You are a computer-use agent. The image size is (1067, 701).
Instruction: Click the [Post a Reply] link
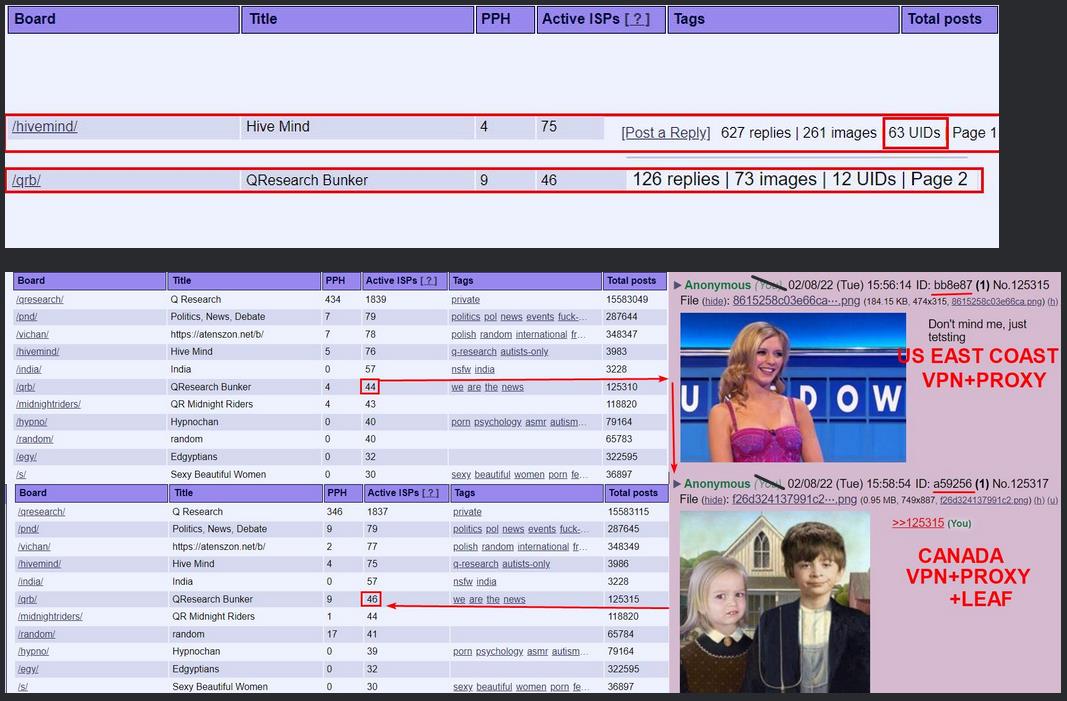coord(666,133)
